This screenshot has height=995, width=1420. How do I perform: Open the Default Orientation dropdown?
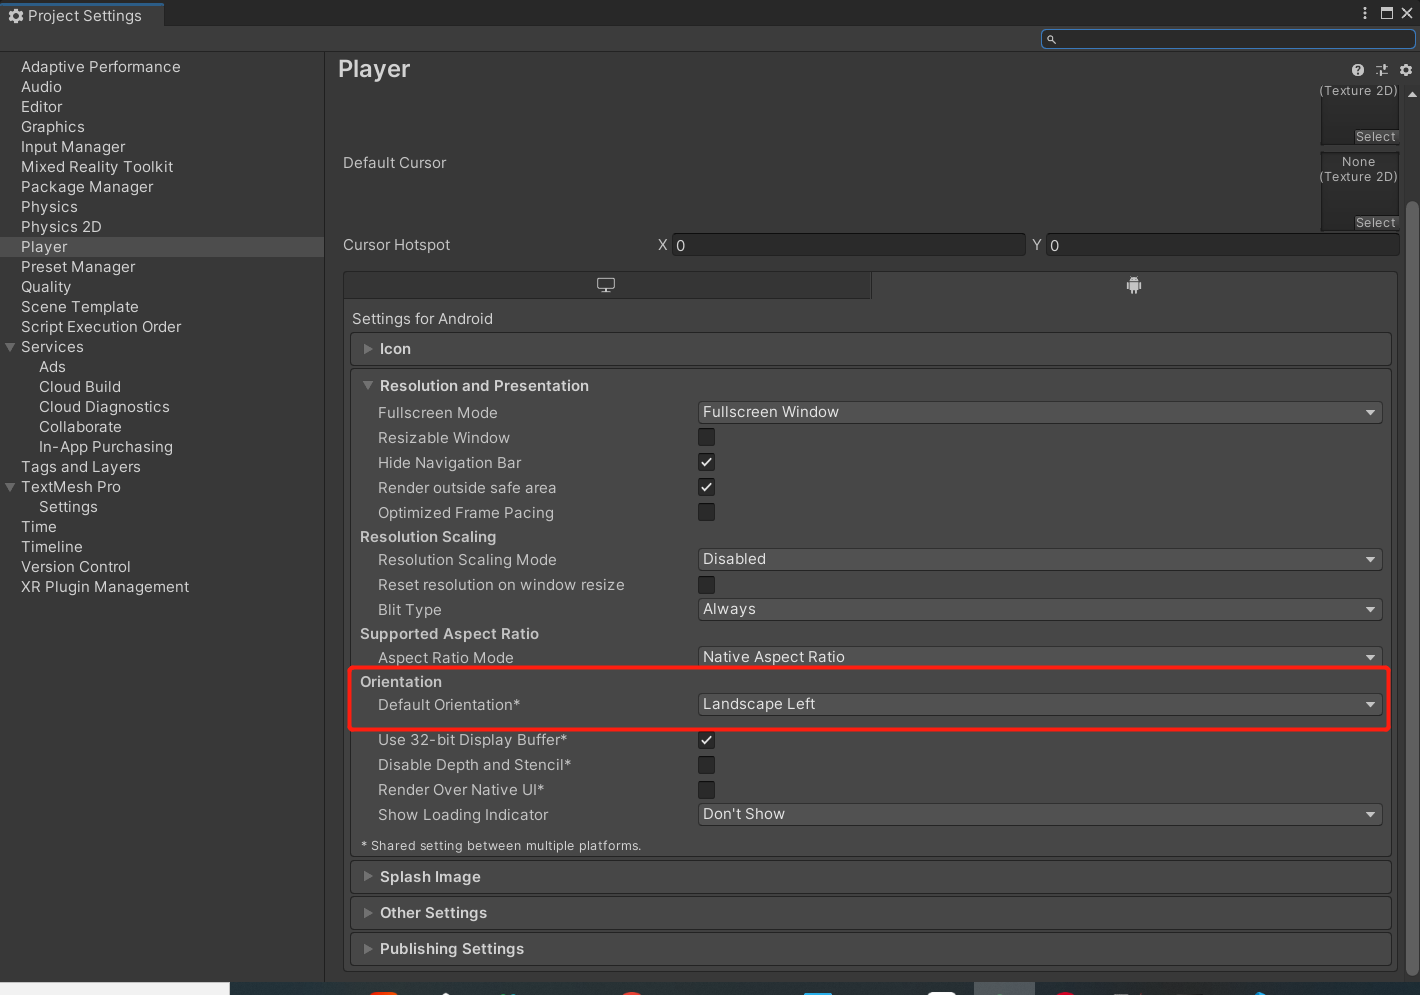1040,704
